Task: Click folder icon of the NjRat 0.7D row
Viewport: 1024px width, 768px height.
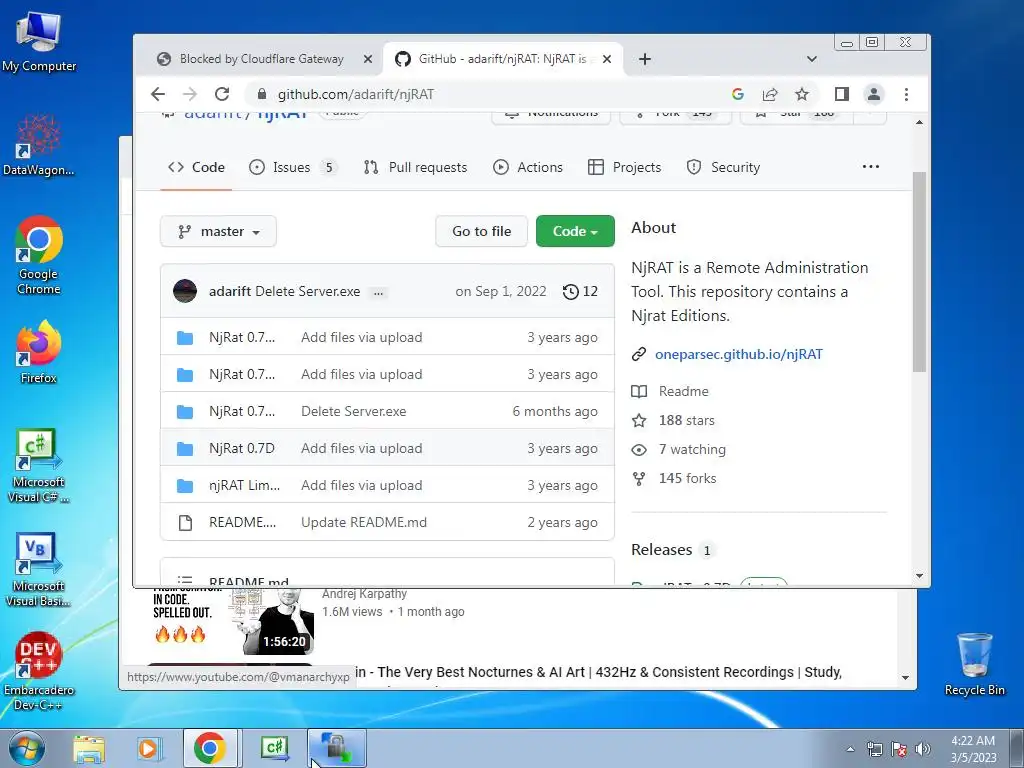Action: [x=185, y=449]
